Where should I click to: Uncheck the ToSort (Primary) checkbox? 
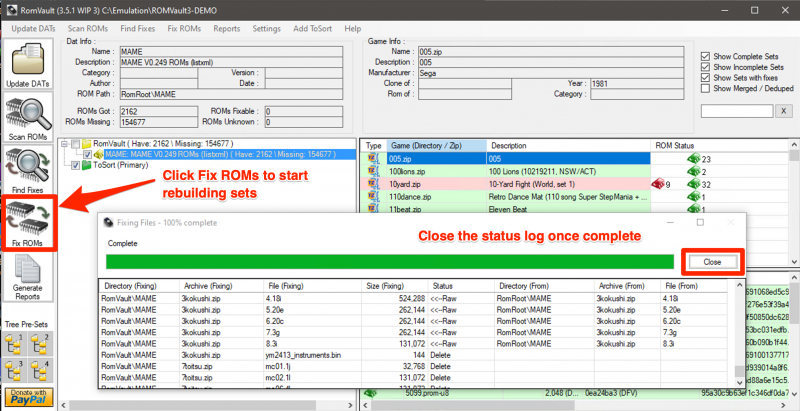pos(76,165)
